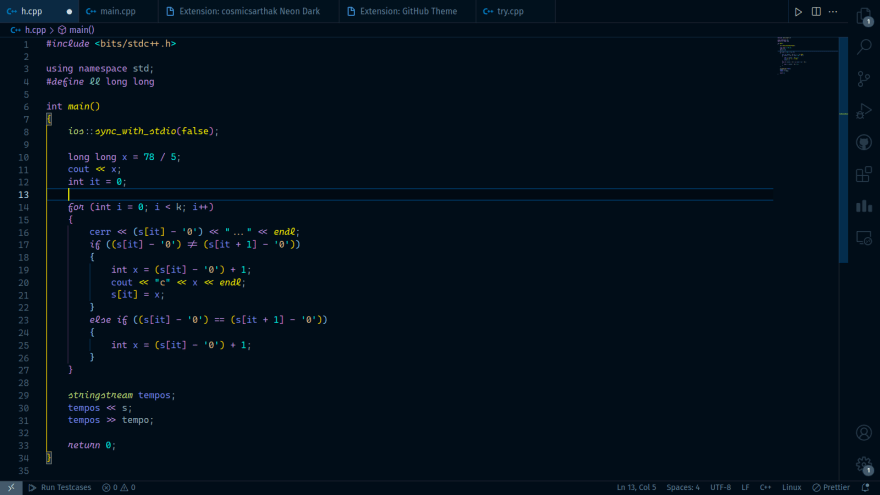This screenshot has width=880, height=495.
Task: Click the for loop header line
Action: [141, 207]
